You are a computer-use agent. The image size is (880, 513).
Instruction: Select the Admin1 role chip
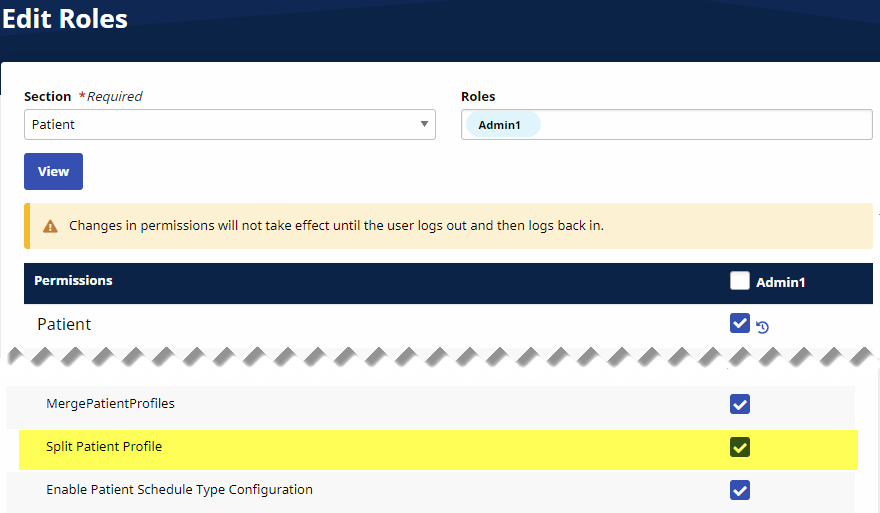coord(503,125)
